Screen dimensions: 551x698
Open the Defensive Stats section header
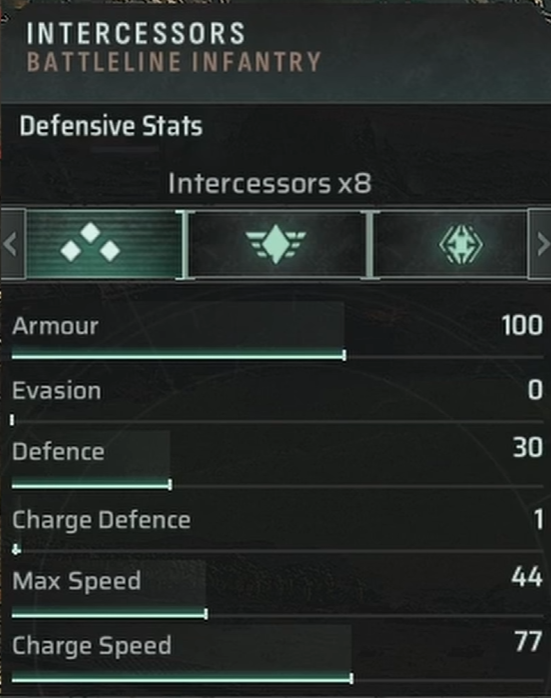pyautogui.click(x=111, y=126)
